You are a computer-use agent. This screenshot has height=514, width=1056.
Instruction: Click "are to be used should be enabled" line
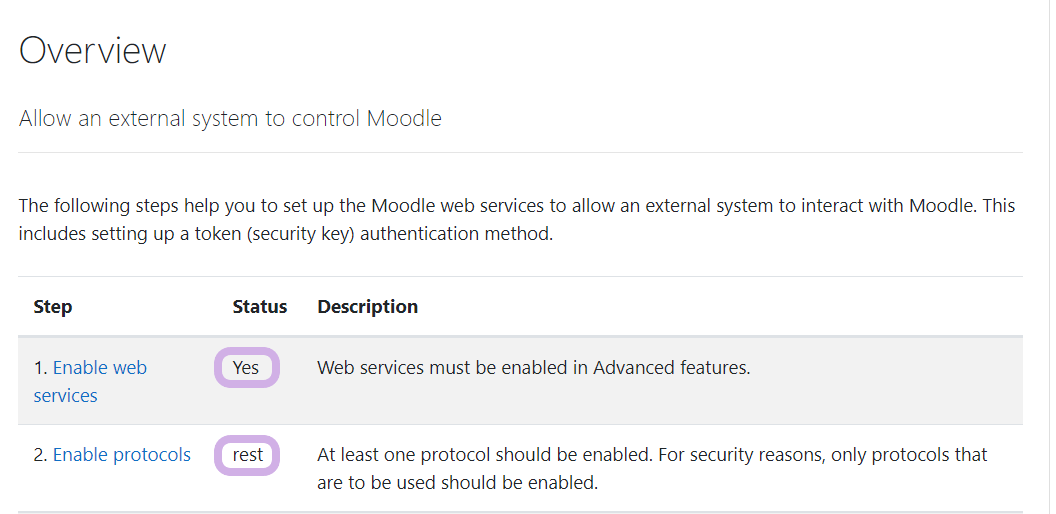(457, 483)
